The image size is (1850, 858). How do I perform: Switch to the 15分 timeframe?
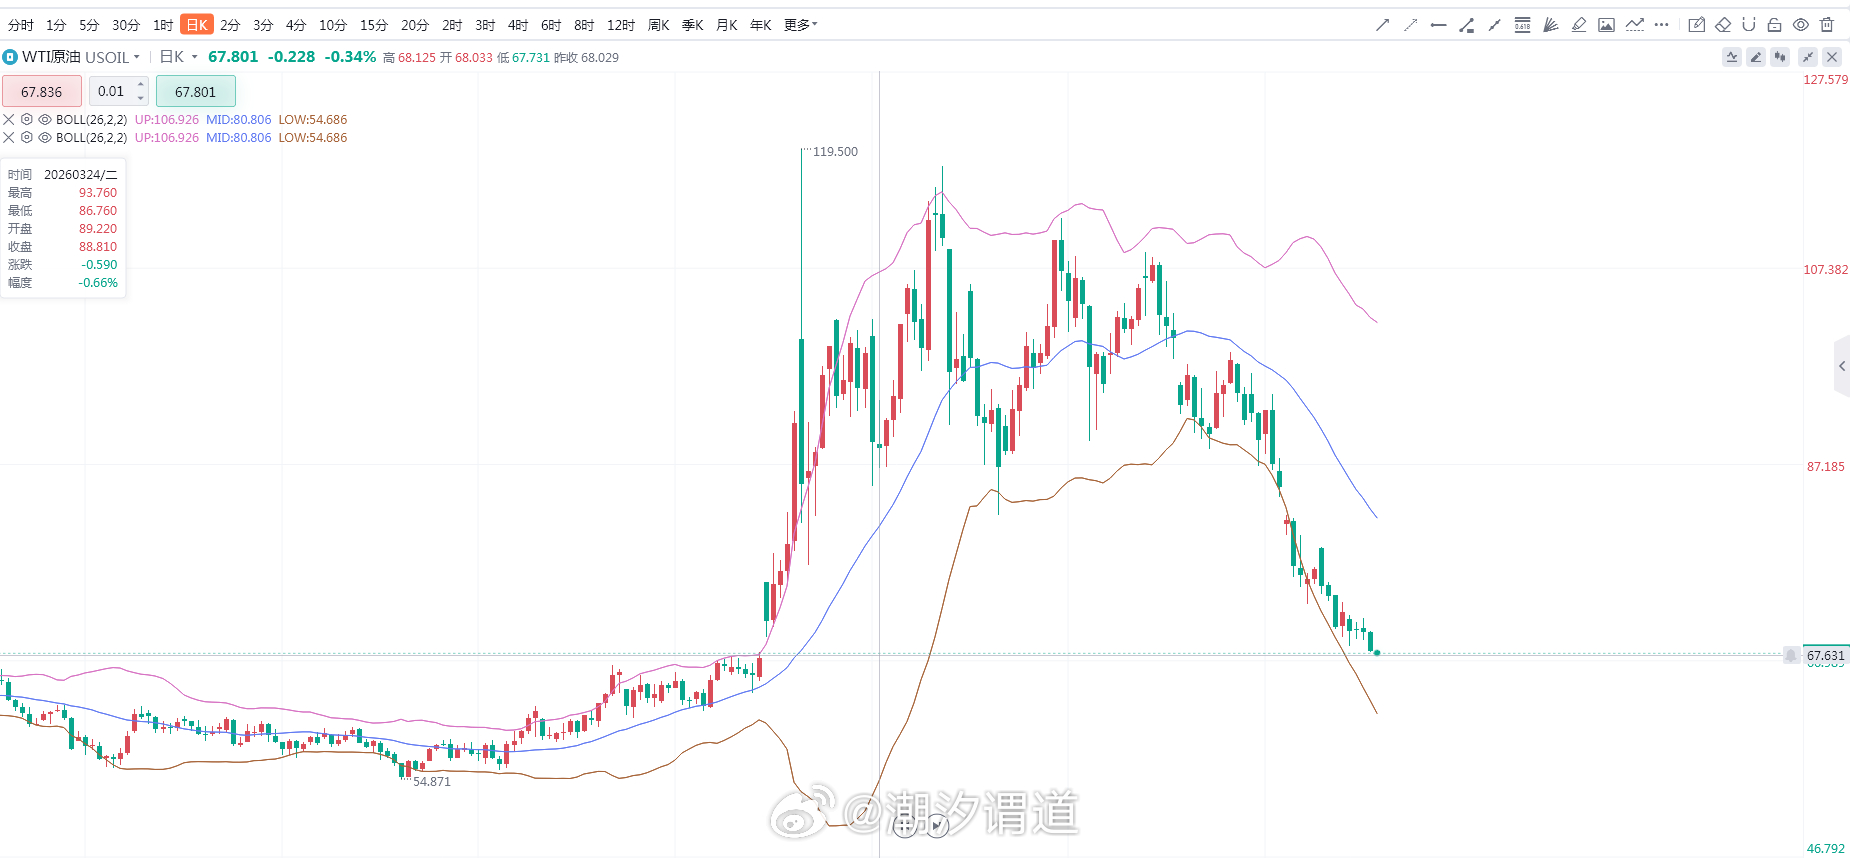pos(374,25)
